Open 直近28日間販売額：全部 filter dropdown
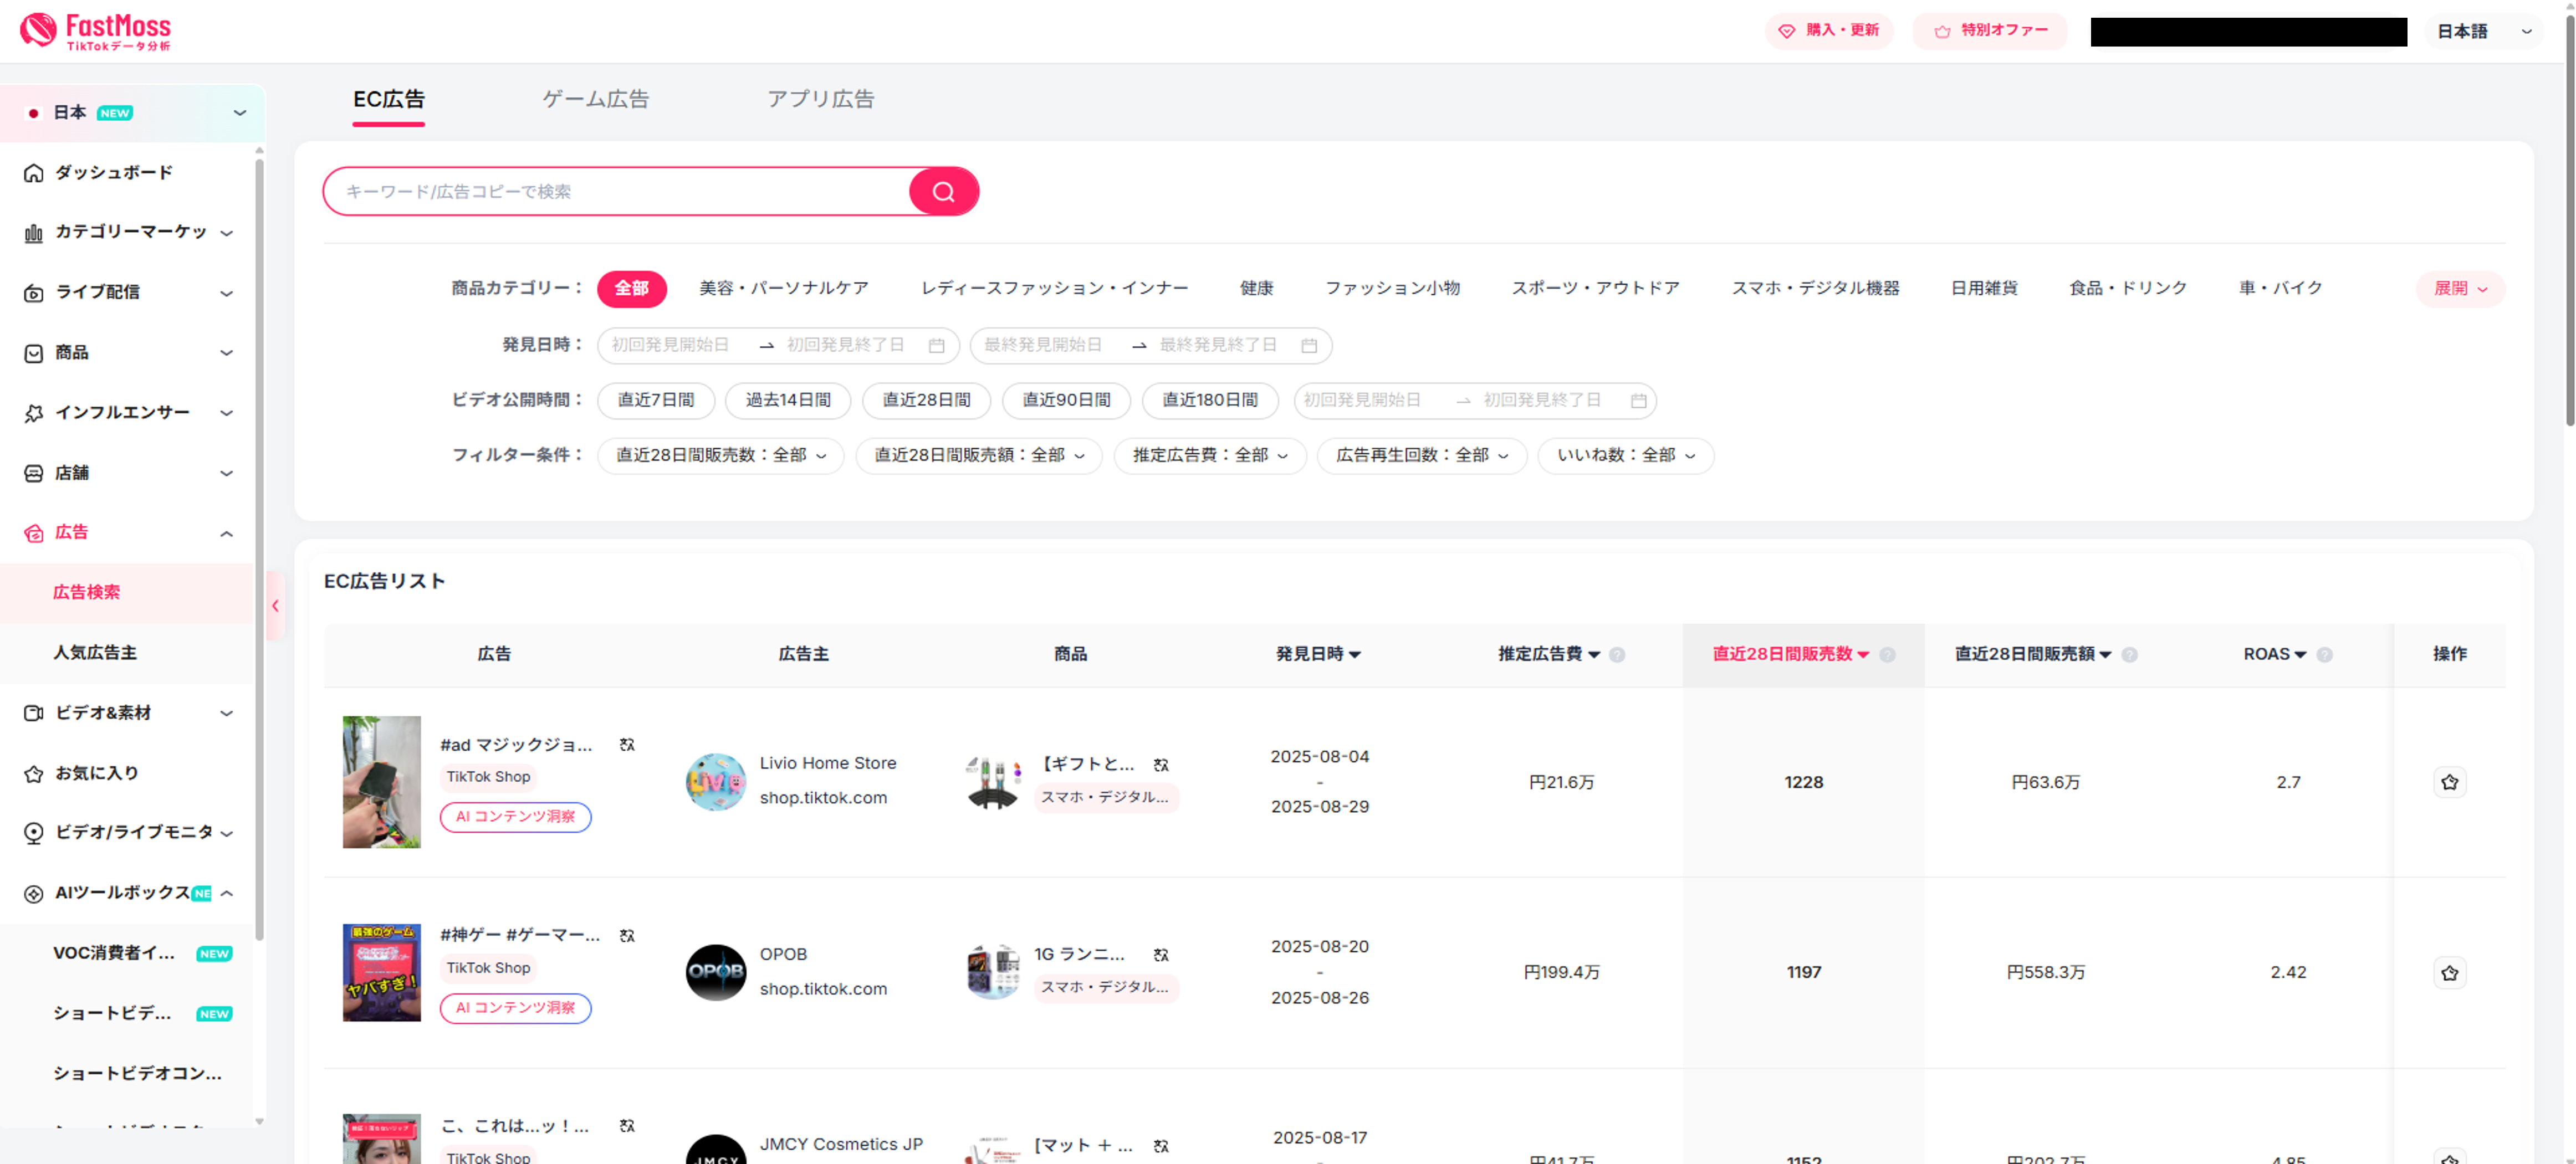This screenshot has height=1164, width=2576. 979,456
